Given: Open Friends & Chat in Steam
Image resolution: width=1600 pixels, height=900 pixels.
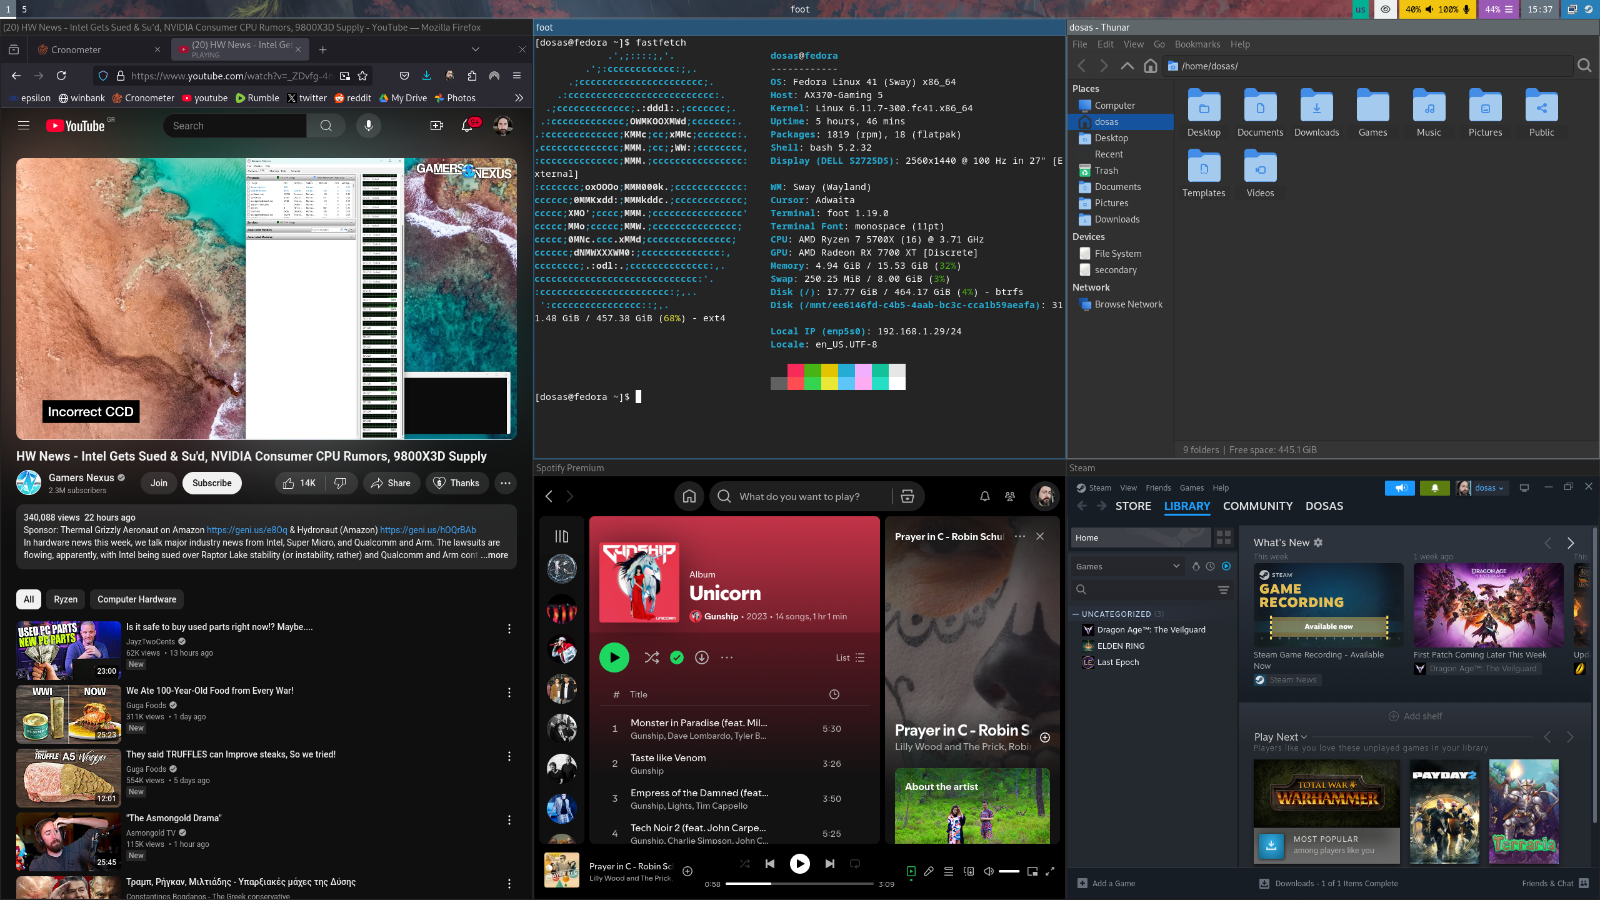Looking at the screenshot, I should point(1555,883).
